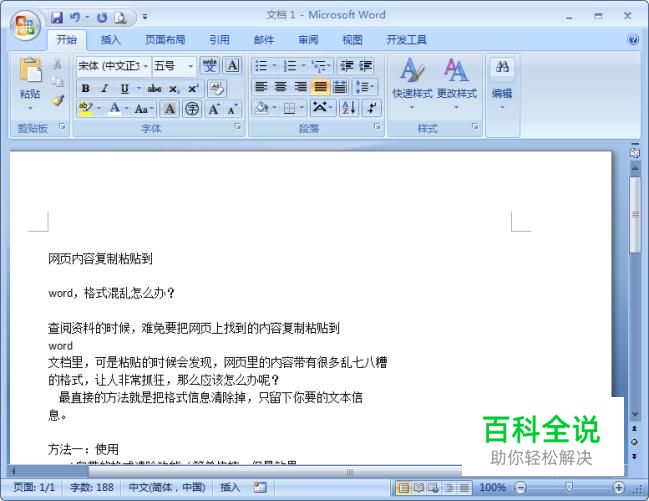Open underline style dropdown arrow
649x501 pixels.
pyautogui.click(x=139, y=88)
